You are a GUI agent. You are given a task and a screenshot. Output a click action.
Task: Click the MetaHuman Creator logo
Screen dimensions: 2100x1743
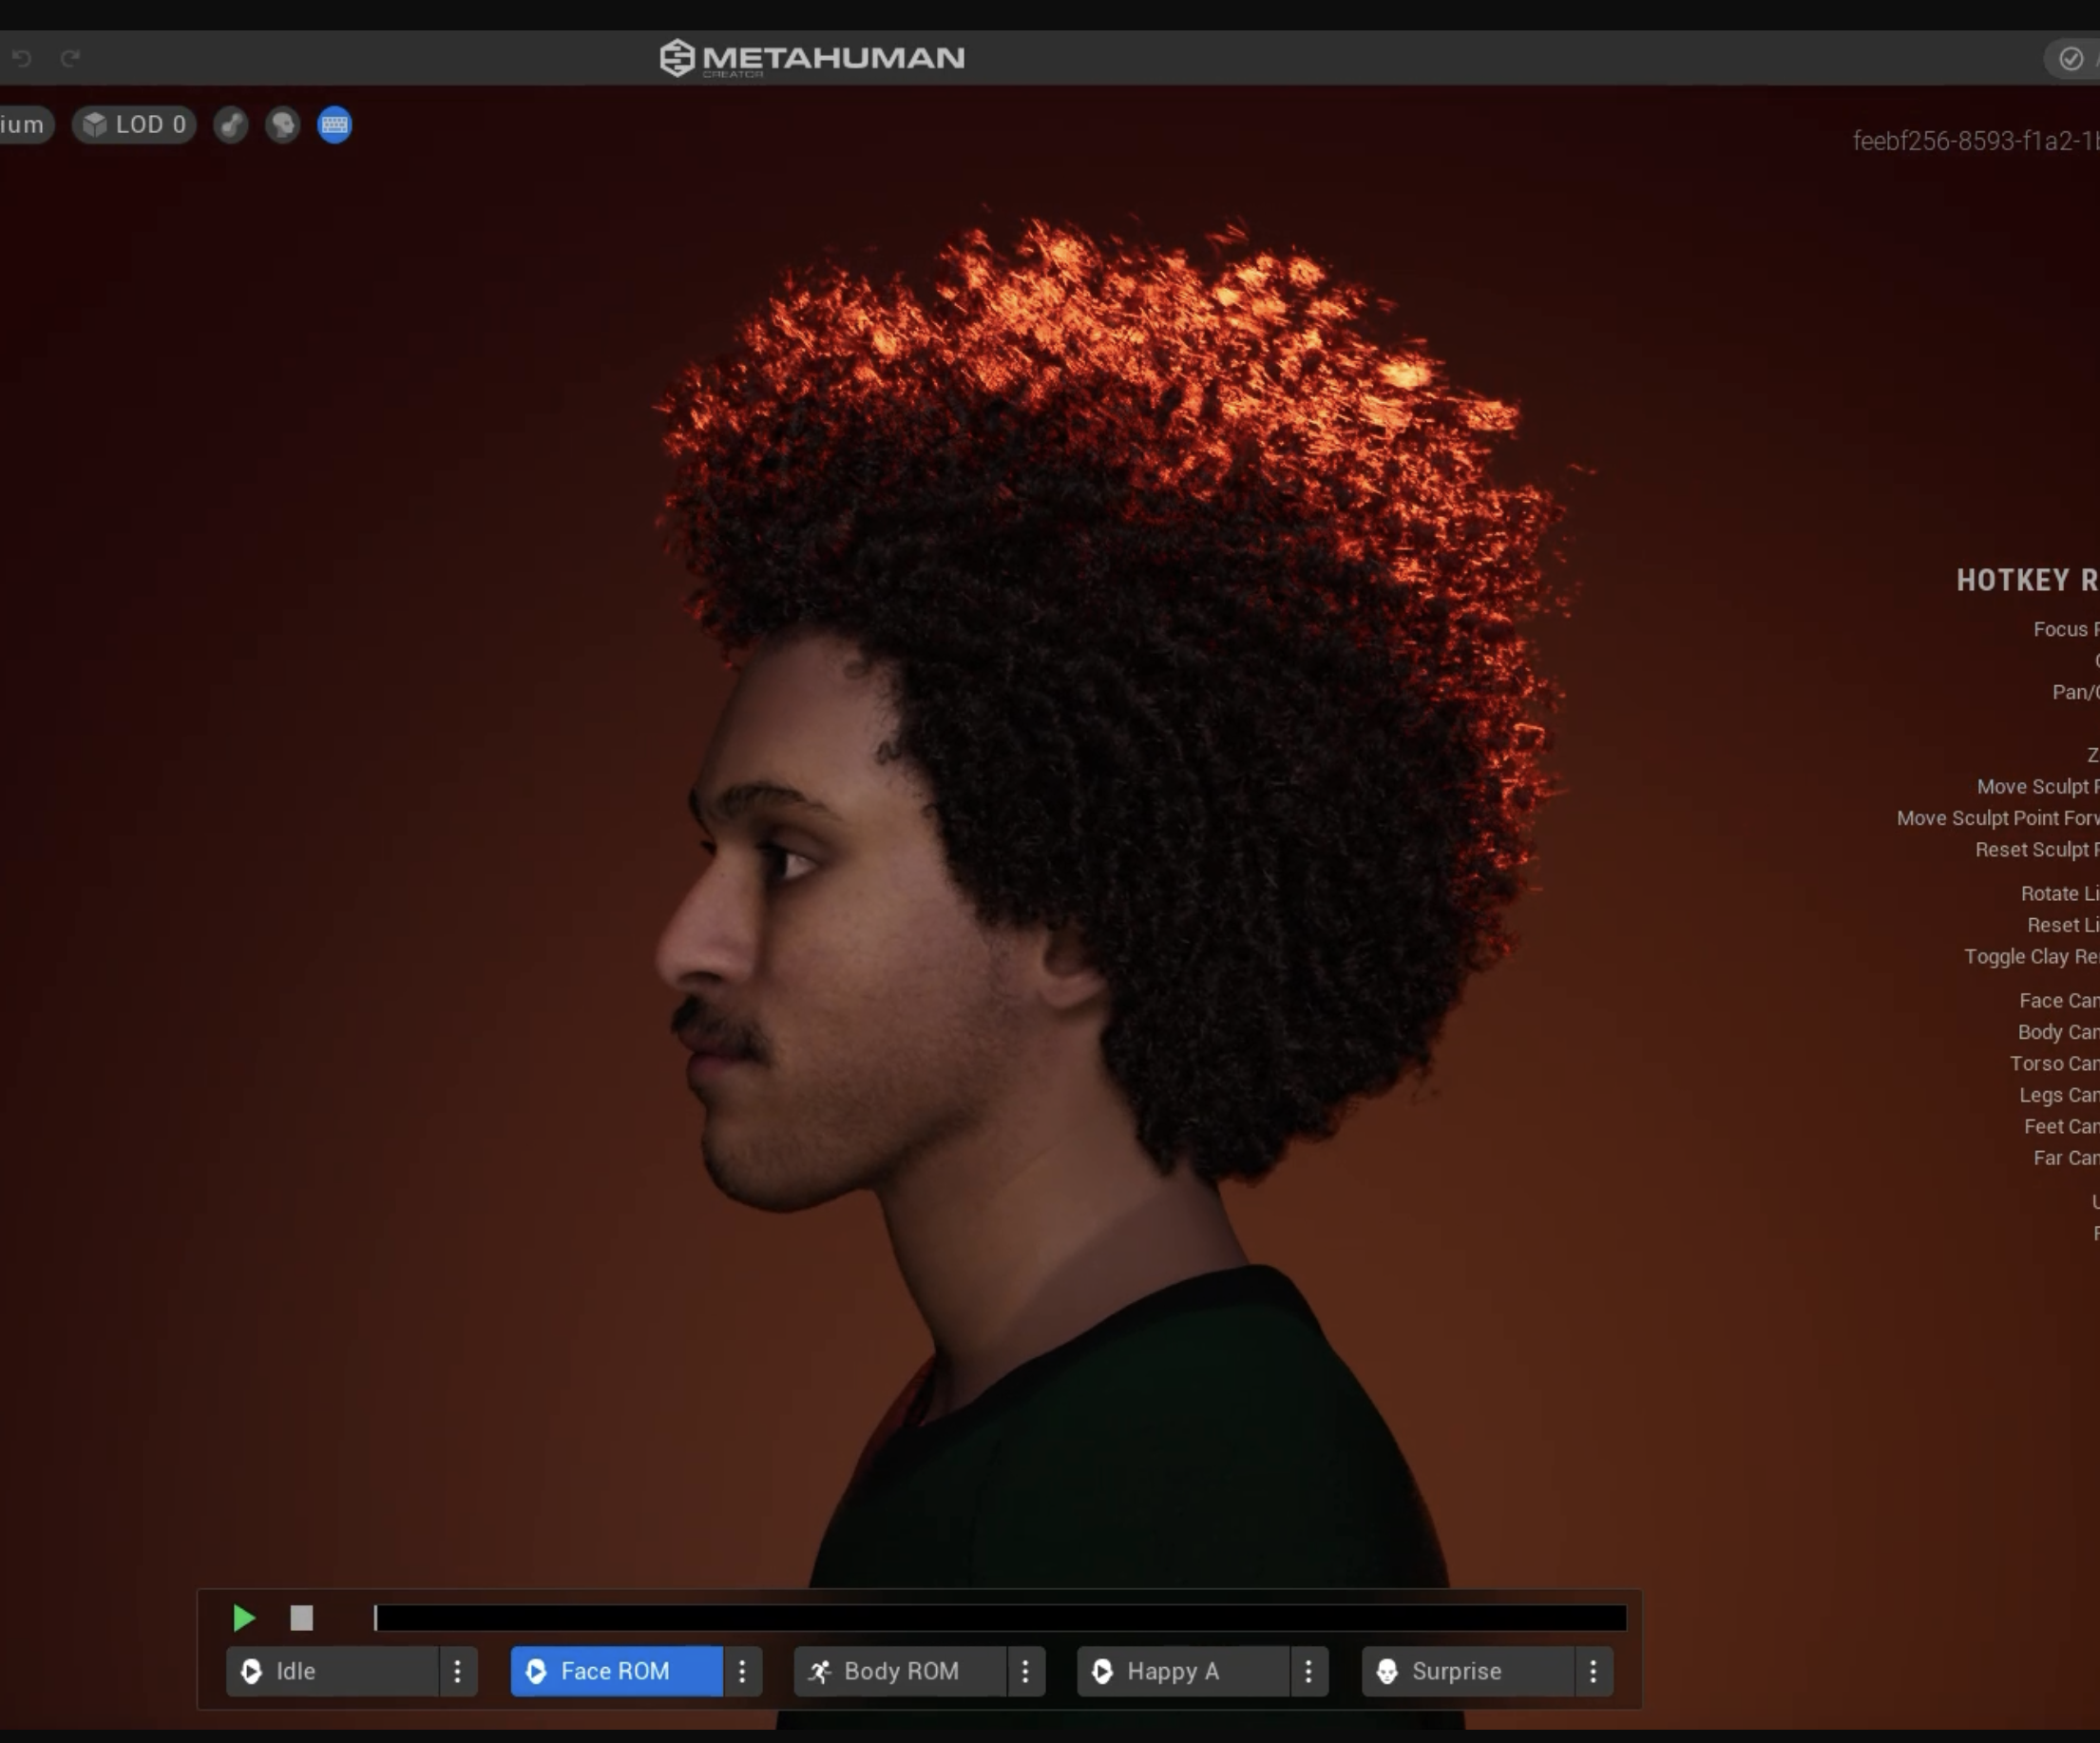pyautogui.click(x=812, y=58)
